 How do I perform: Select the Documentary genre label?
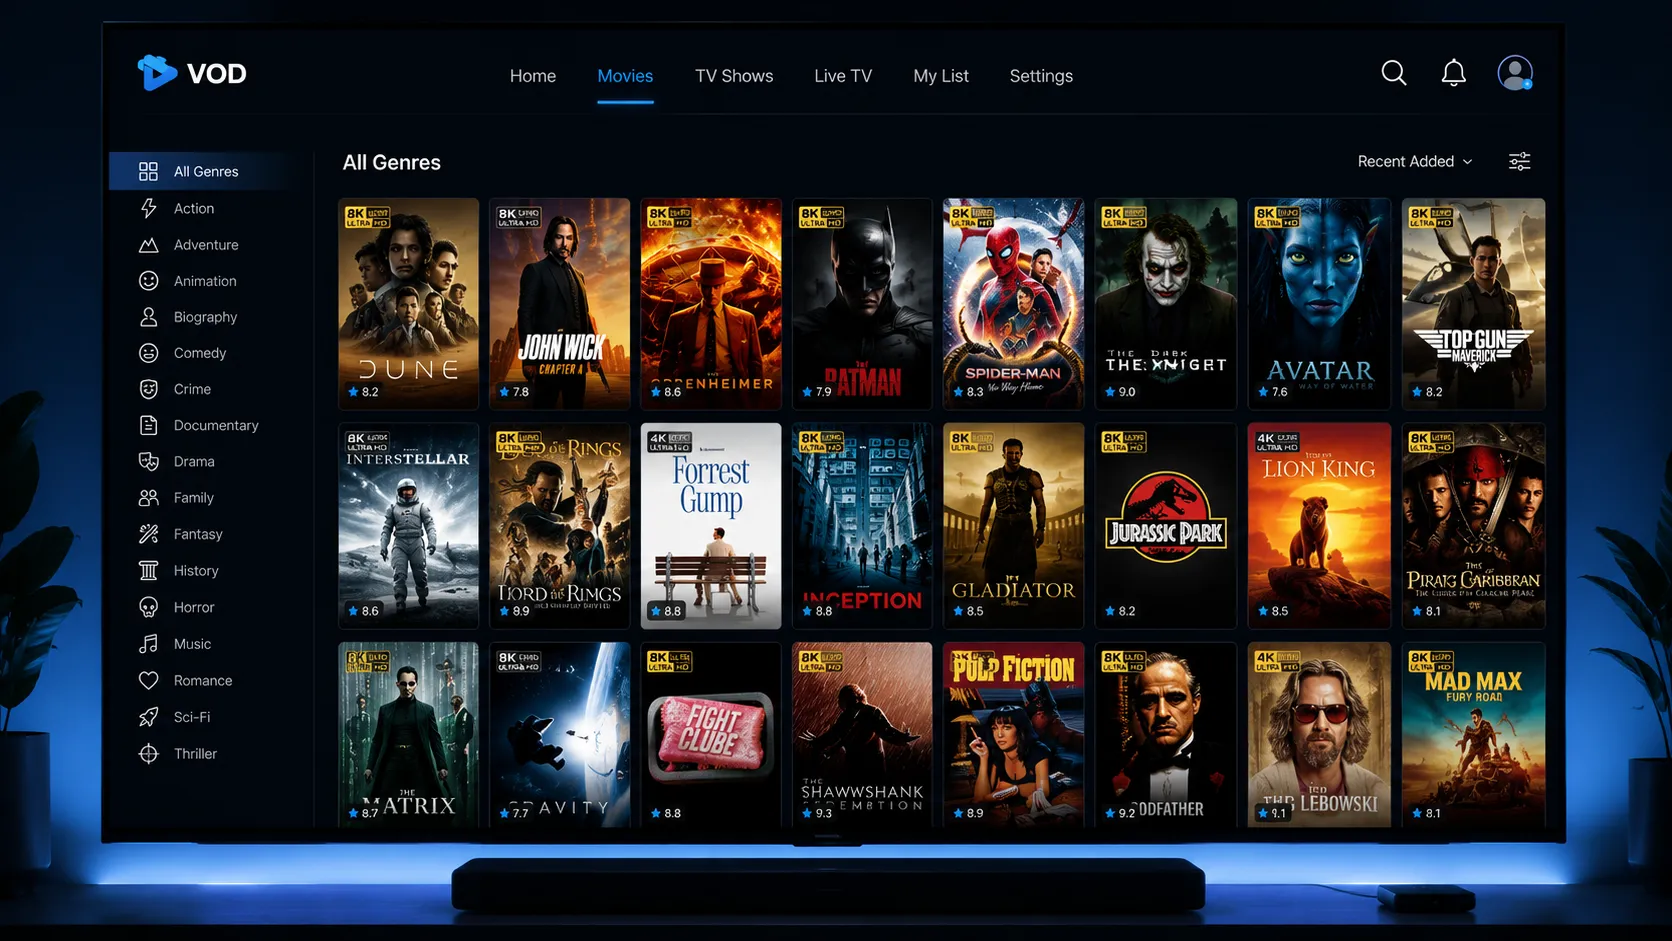pyautogui.click(x=216, y=425)
